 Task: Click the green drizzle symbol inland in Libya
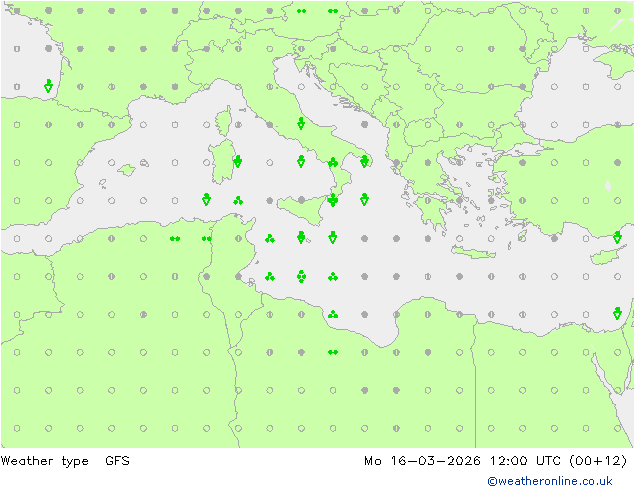click(333, 352)
